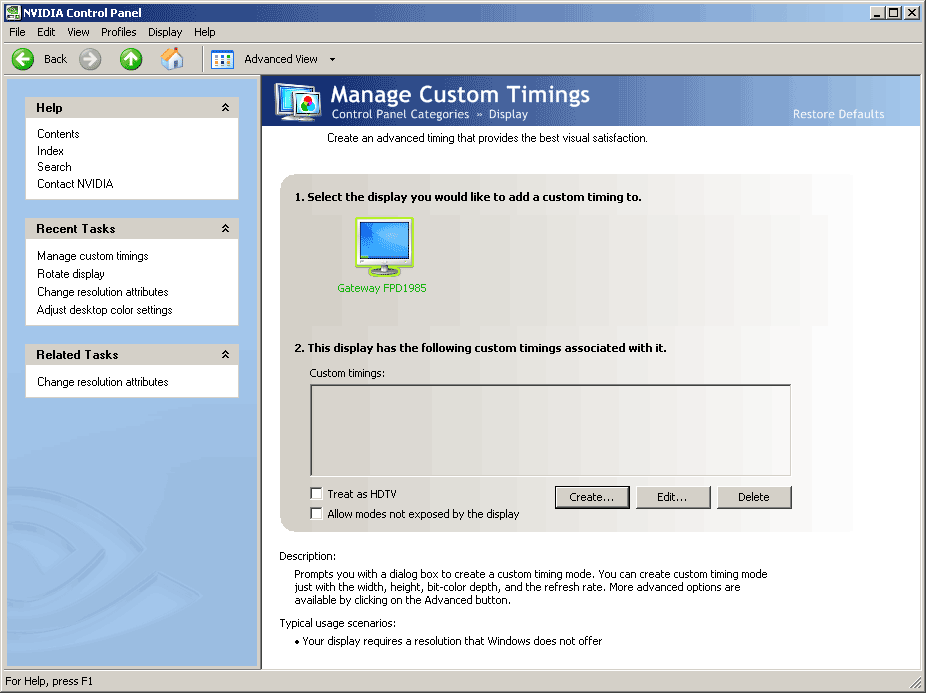Viewport: 926px width, 693px height.
Task: Open the Help menu in menu bar
Action: coord(204,32)
